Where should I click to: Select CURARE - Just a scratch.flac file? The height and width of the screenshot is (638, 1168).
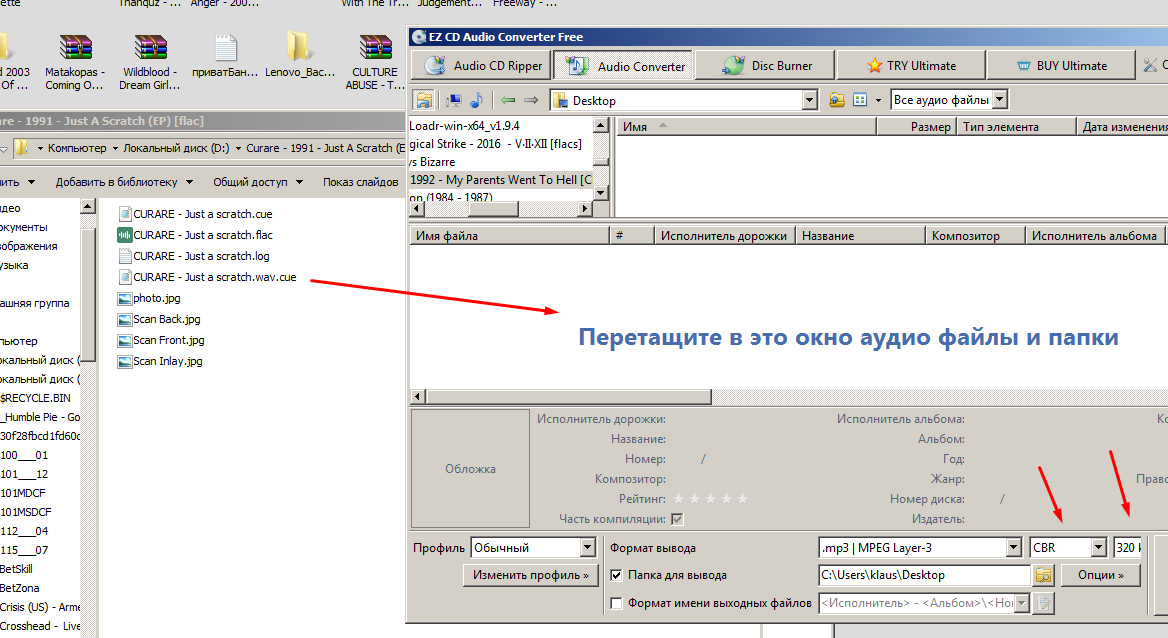coord(195,235)
